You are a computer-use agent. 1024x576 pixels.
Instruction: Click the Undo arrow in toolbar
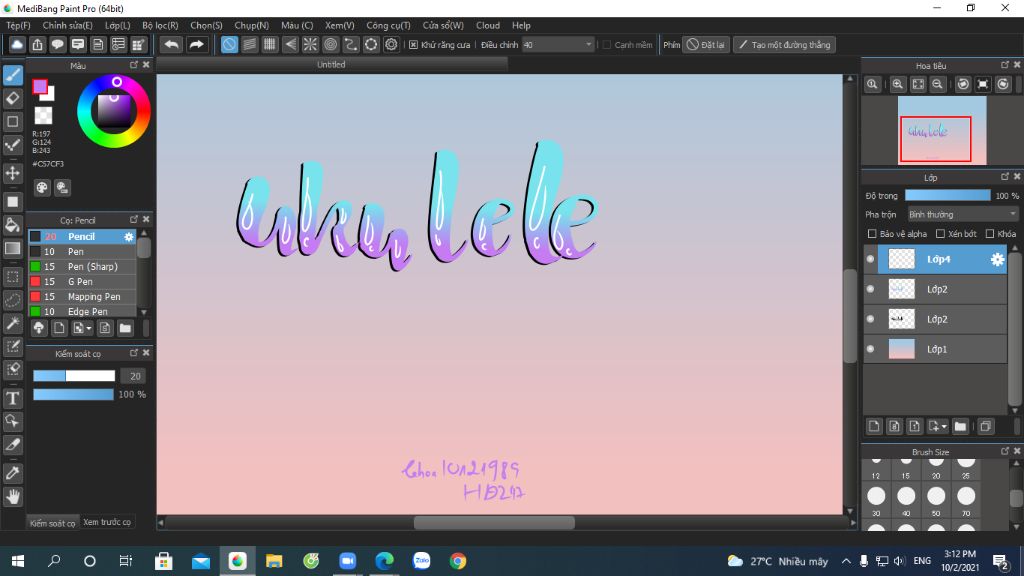pyautogui.click(x=172, y=44)
